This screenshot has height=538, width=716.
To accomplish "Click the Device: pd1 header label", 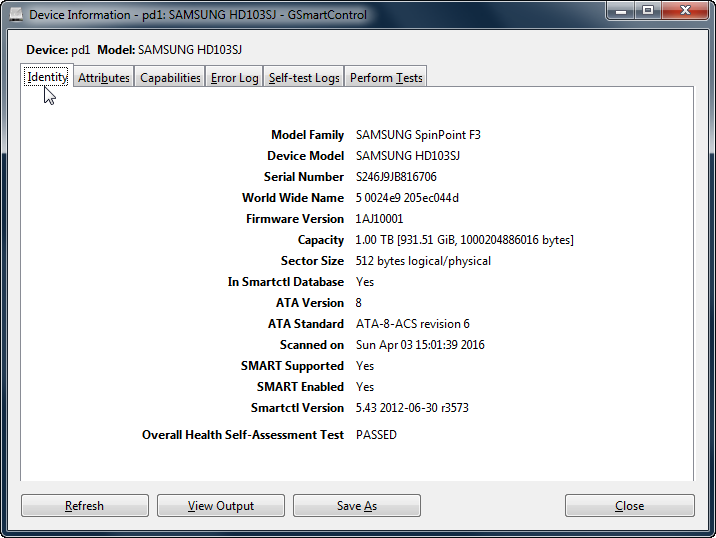I will pos(58,50).
